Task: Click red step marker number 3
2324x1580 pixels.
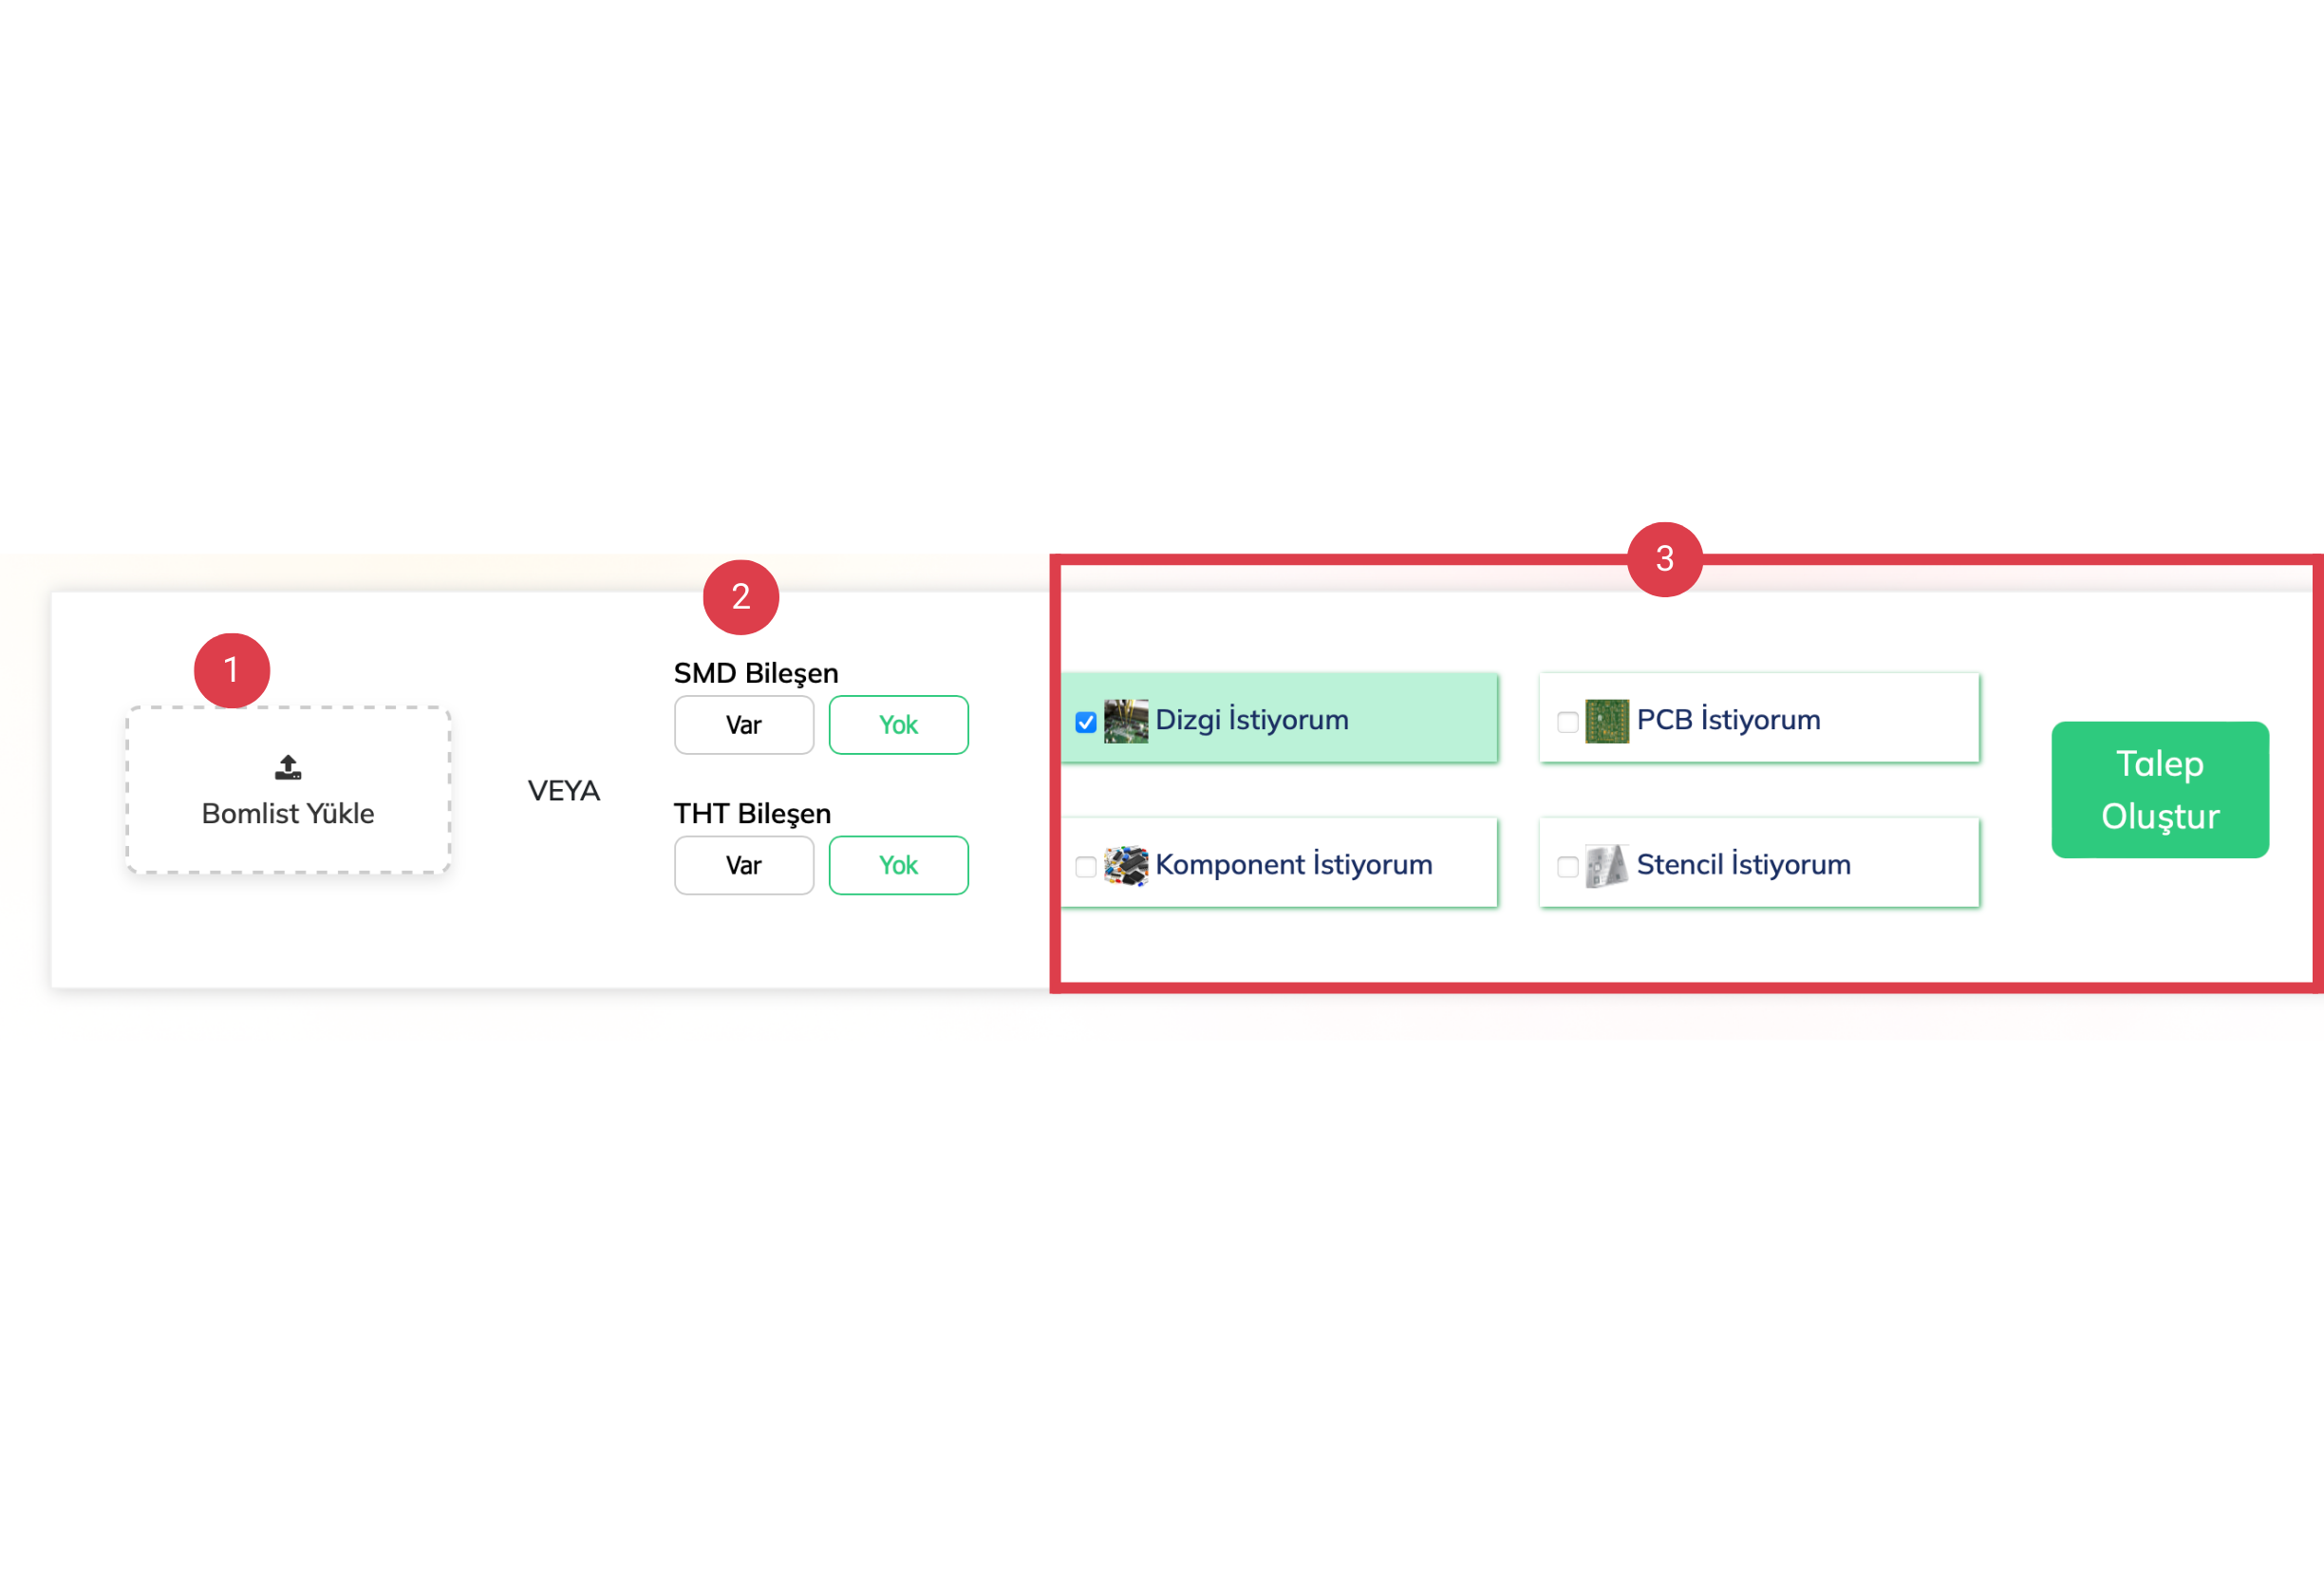Action: pos(1664,559)
